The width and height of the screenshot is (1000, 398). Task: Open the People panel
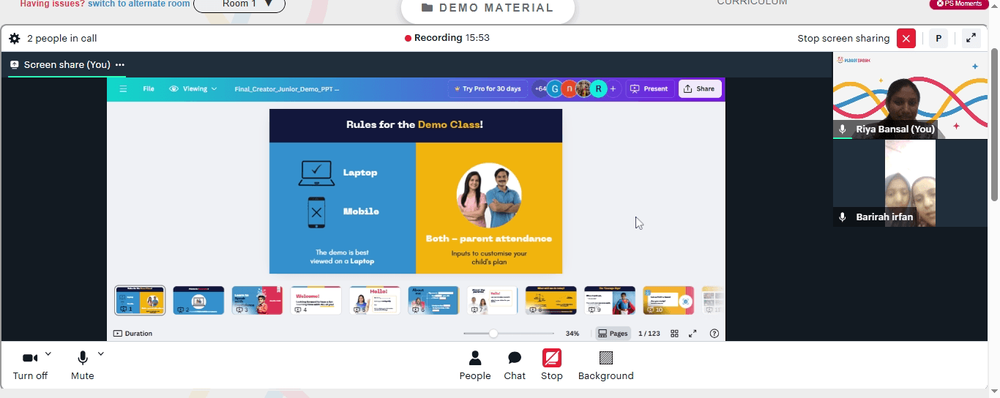point(475,365)
